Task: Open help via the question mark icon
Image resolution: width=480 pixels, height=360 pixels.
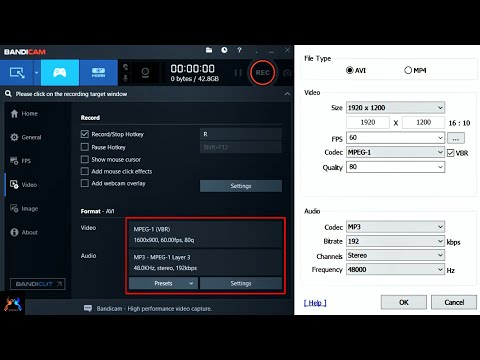Action: 239,50
